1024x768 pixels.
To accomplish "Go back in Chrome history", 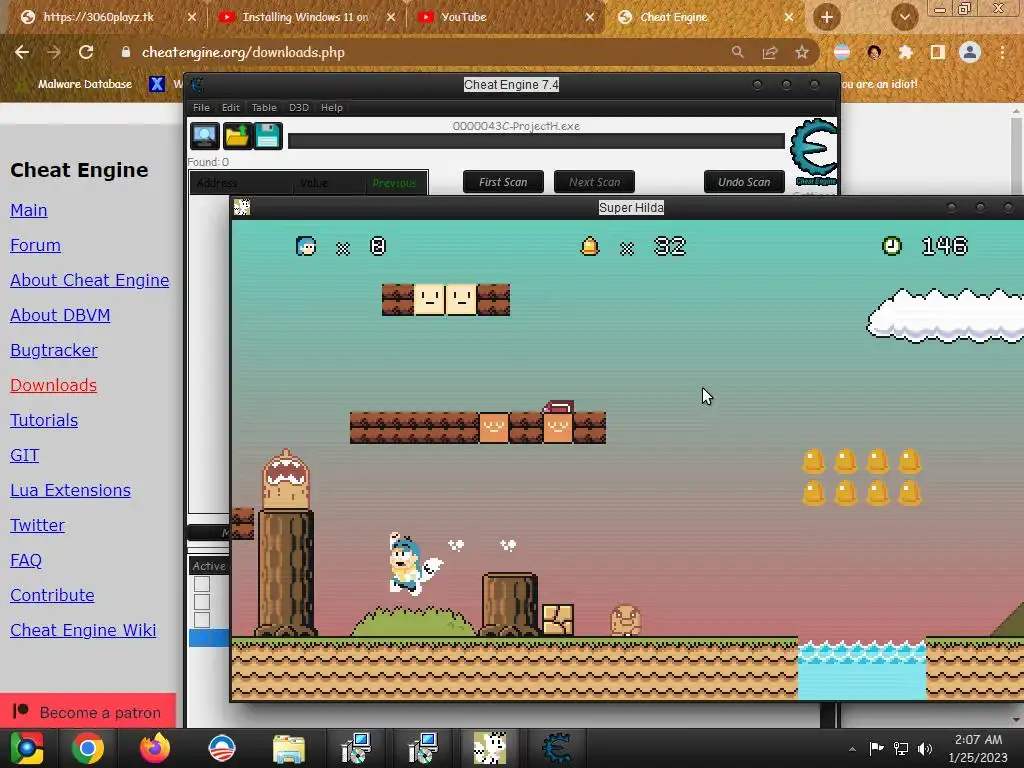I will pos(22,52).
